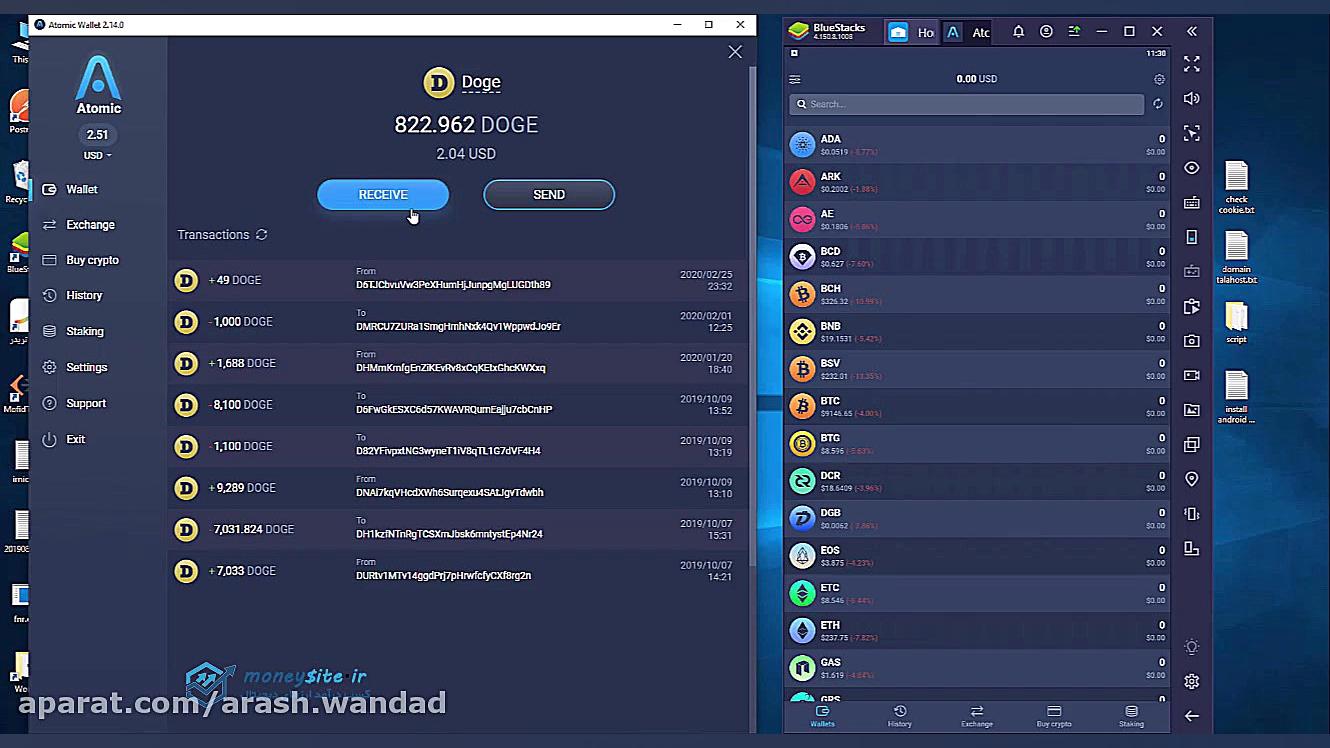Open AE coin in BlueStacks list
1330x748 pixels.
pyautogui.click(x=977, y=219)
